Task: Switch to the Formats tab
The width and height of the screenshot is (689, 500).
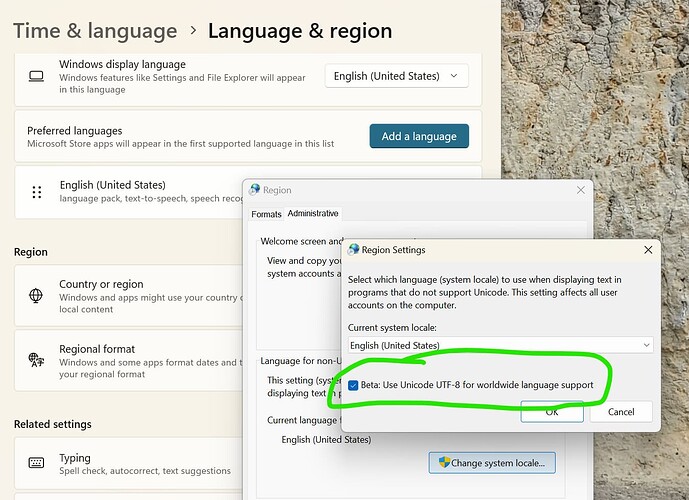Action: (266, 214)
